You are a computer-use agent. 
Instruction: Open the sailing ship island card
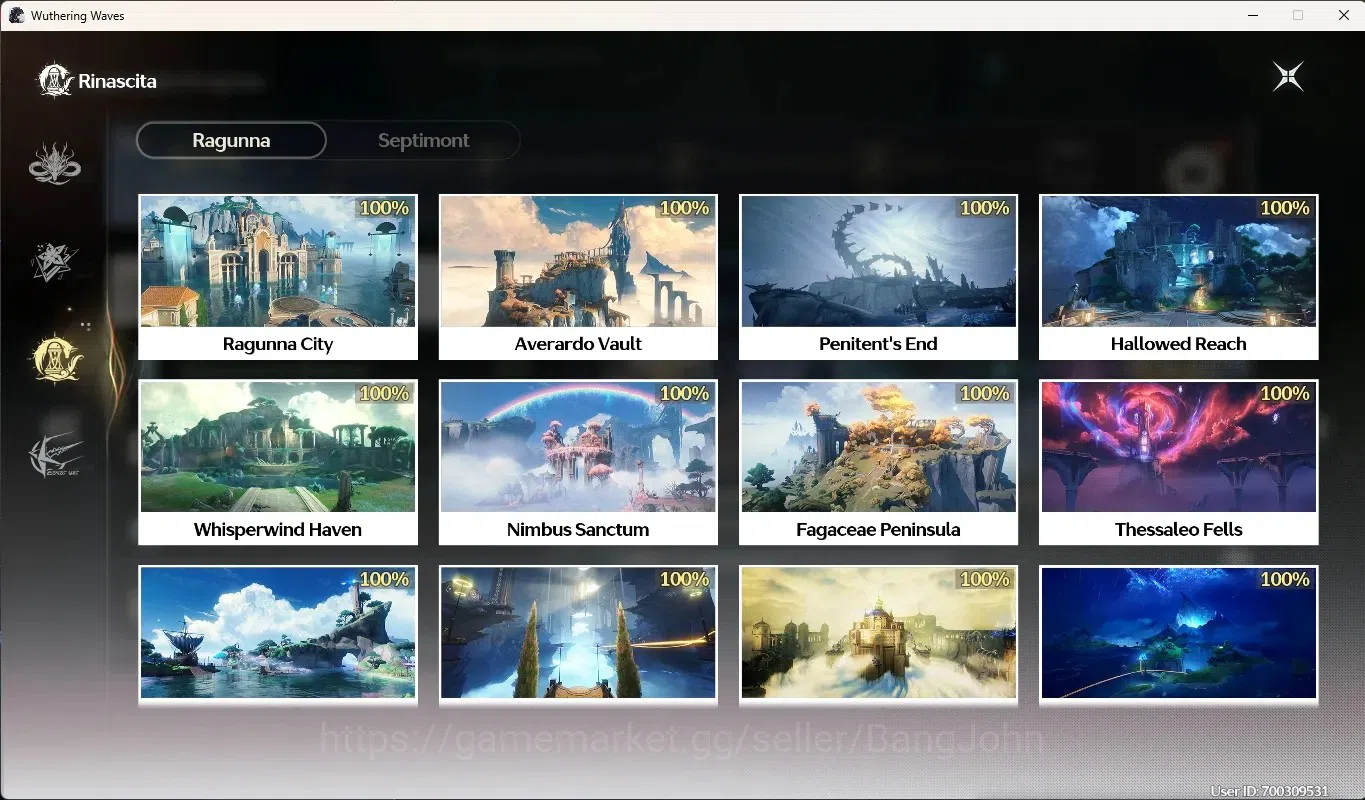(x=278, y=634)
